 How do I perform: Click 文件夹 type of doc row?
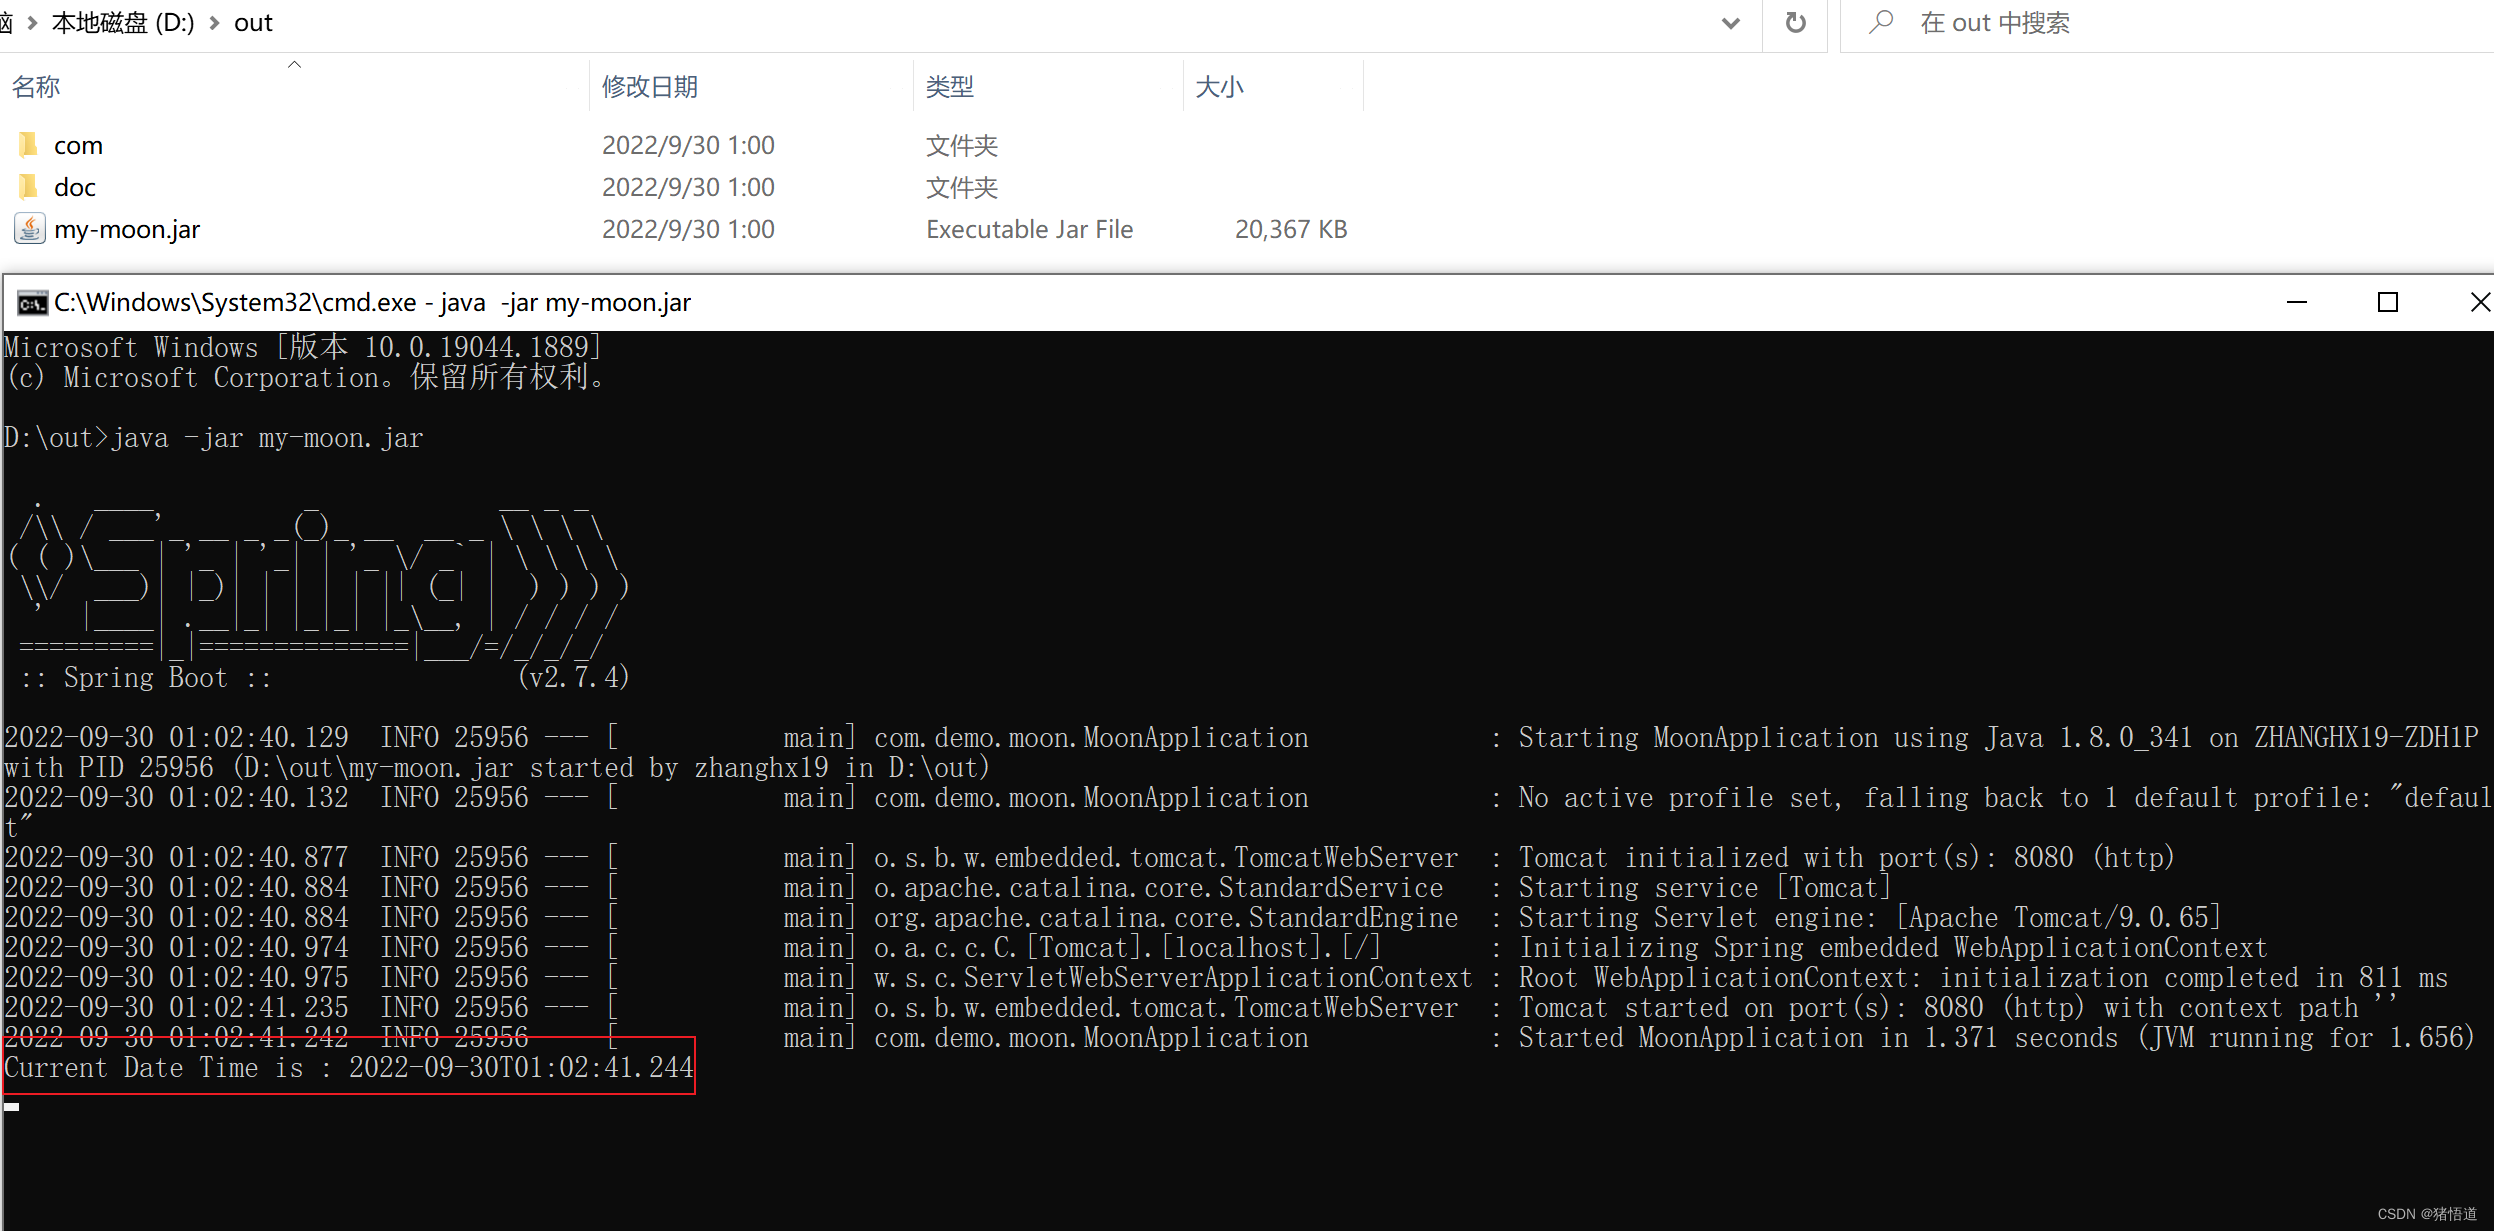pos(962,188)
